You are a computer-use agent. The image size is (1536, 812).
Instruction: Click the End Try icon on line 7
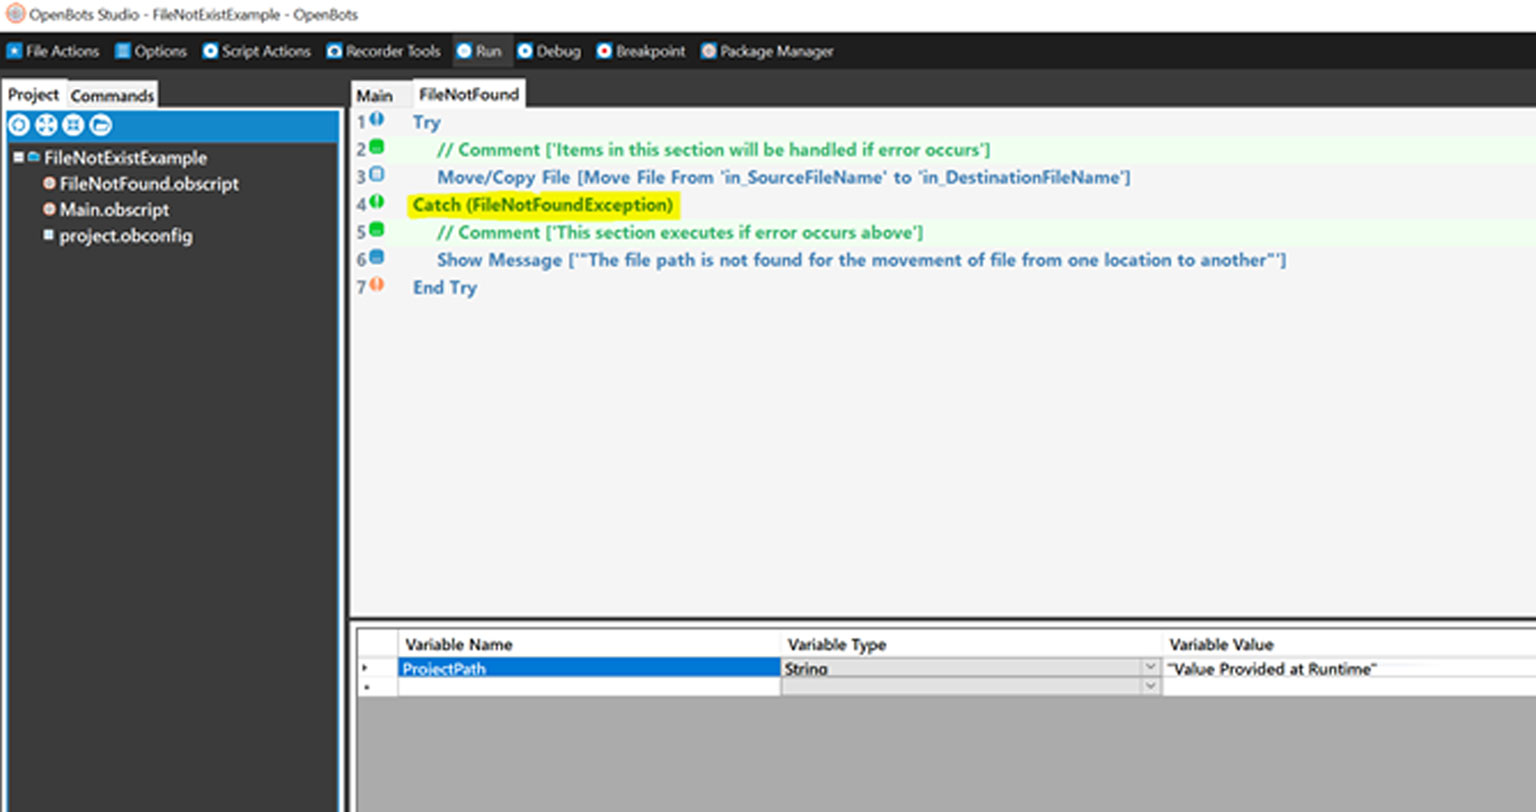point(377,285)
